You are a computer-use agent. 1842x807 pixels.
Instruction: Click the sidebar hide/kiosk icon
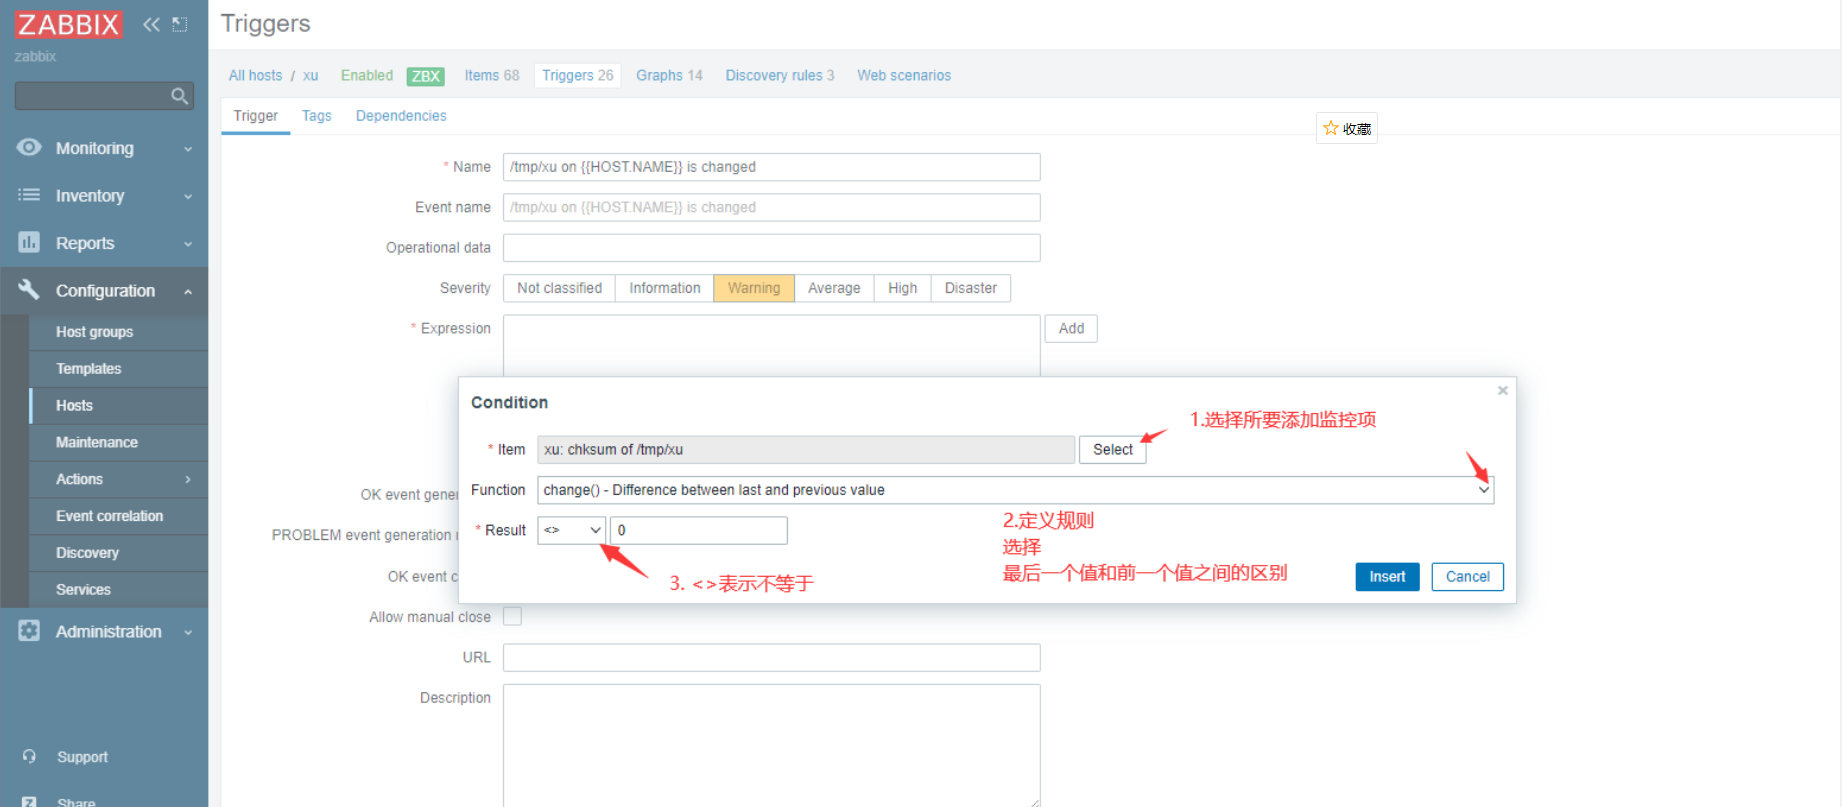(x=180, y=24)
